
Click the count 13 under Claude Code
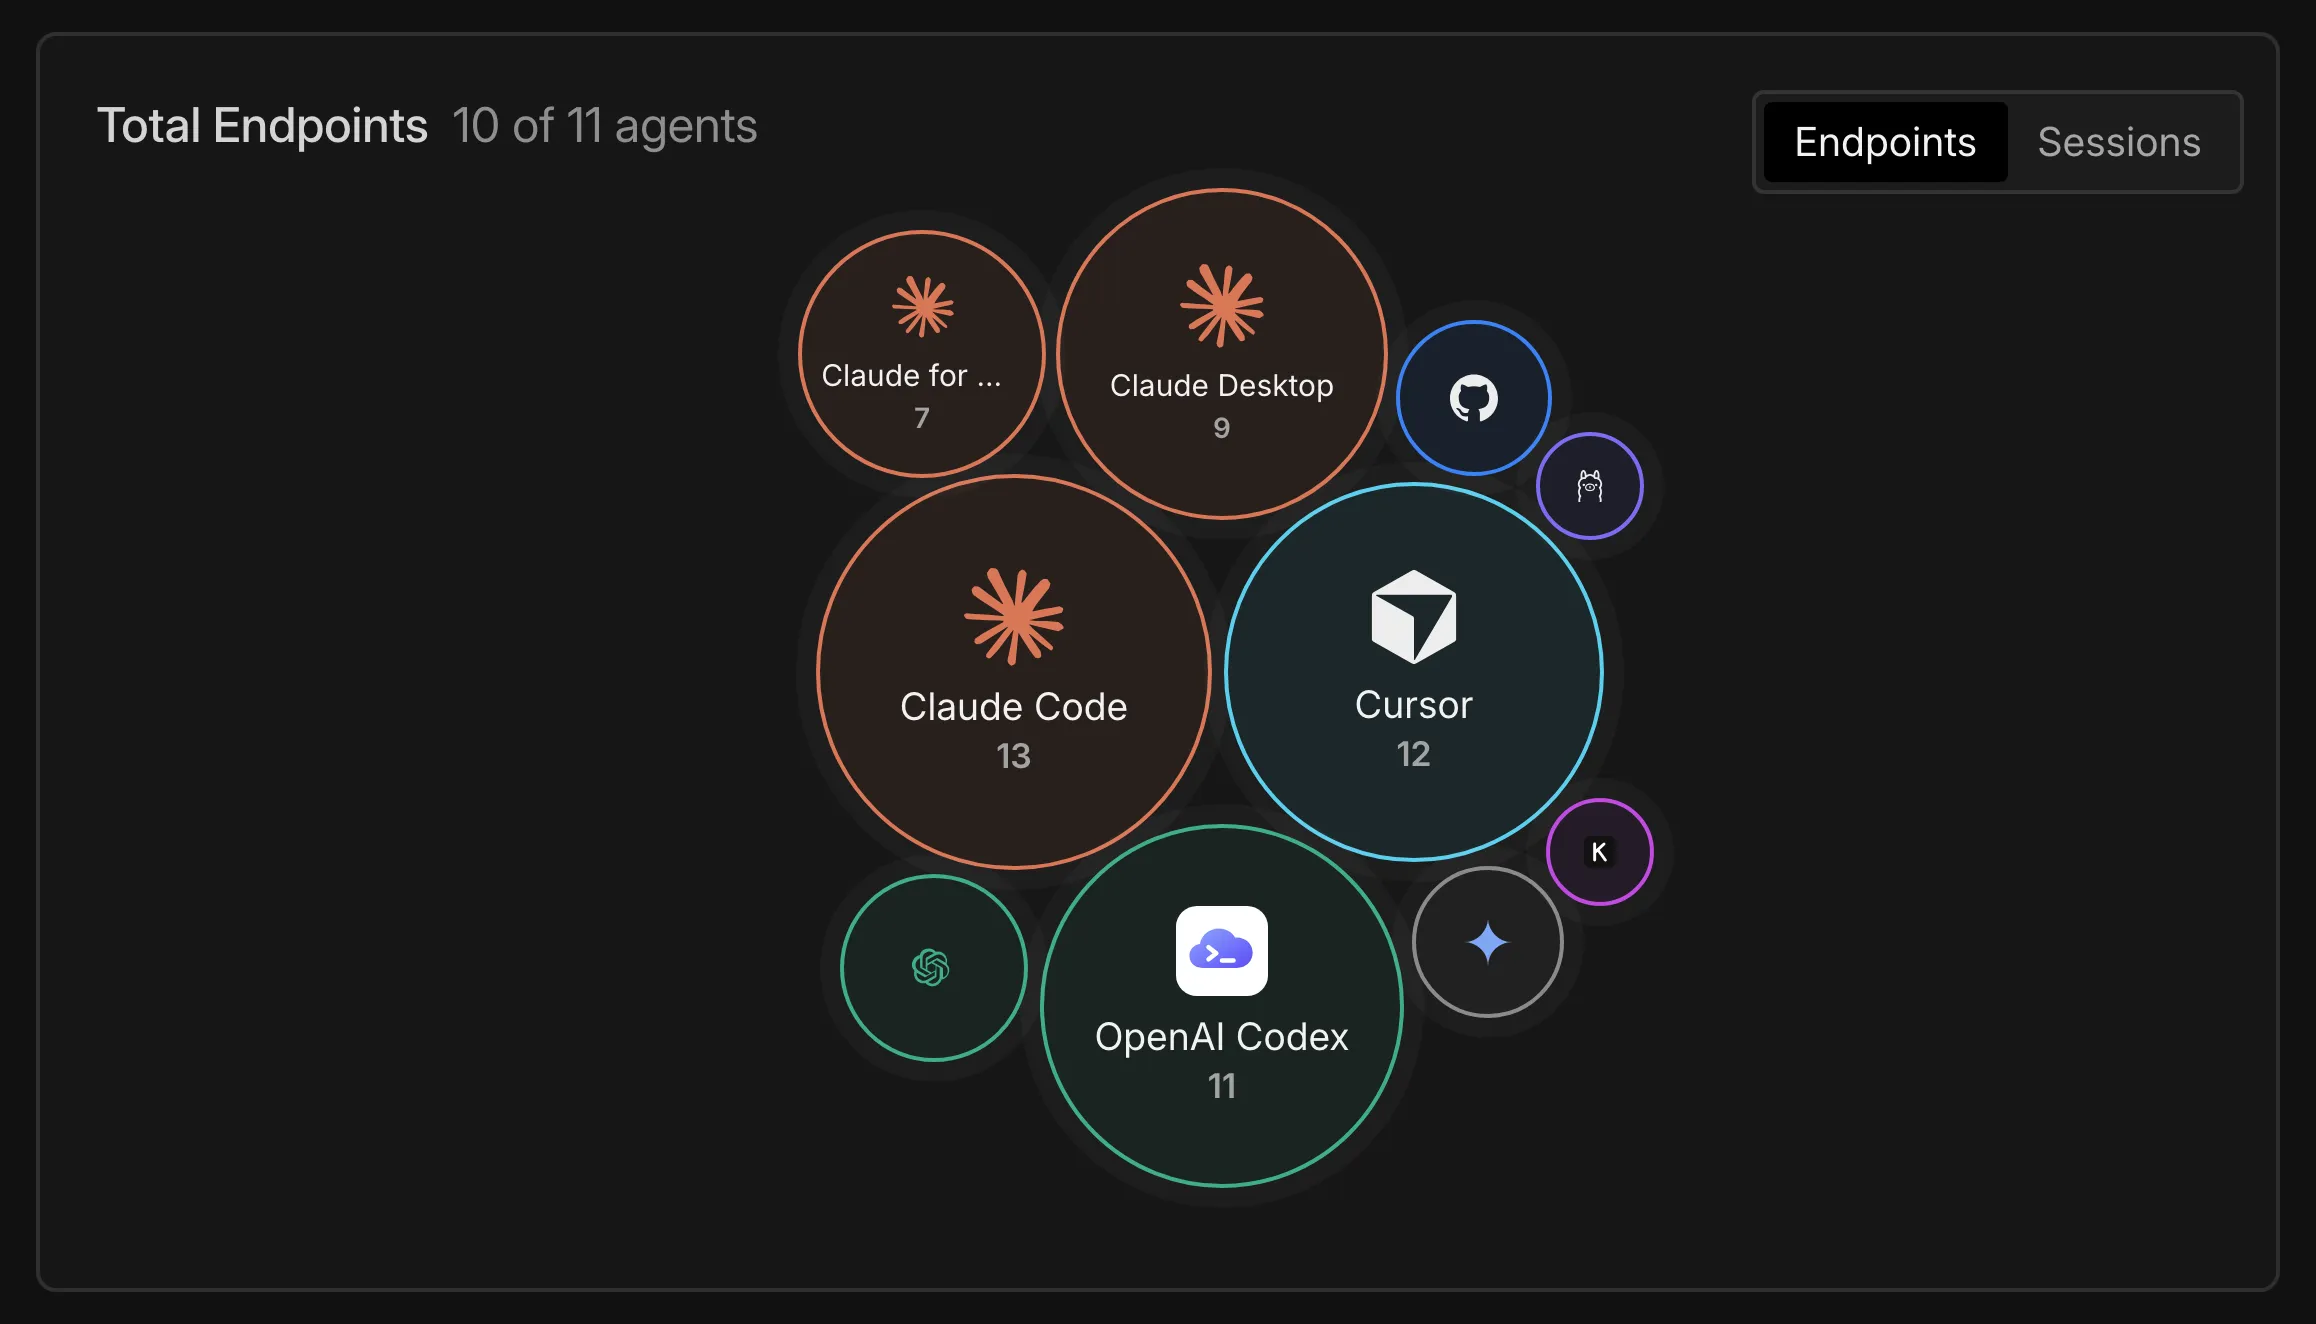(x=1013, y=756)
